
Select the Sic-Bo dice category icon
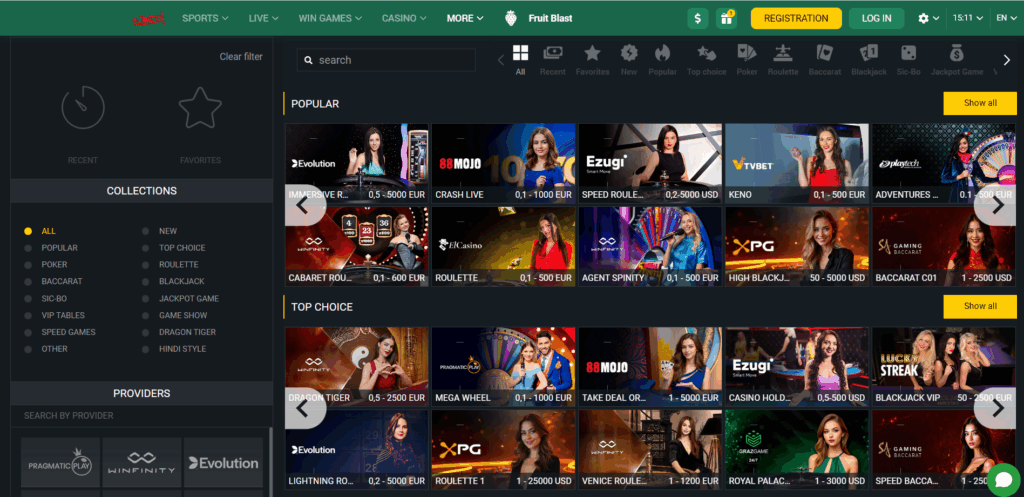pyautogui.click(x=908, y=53)
